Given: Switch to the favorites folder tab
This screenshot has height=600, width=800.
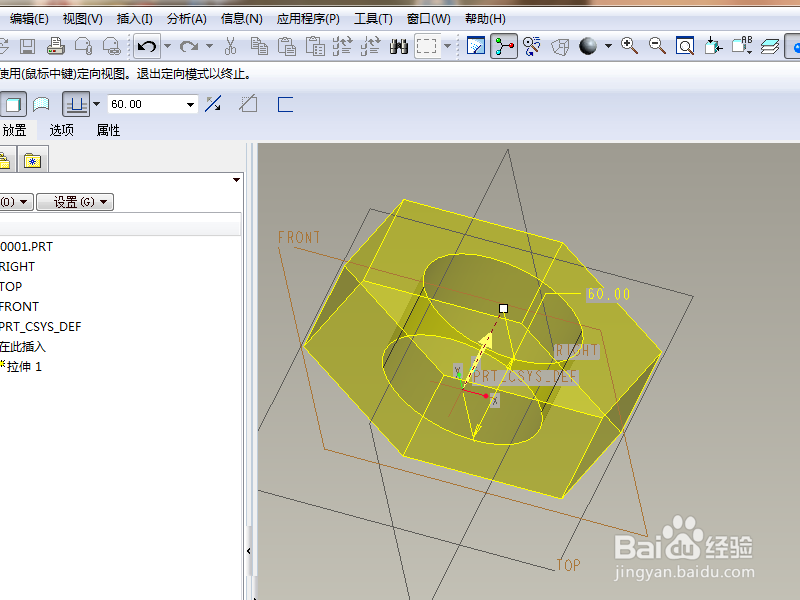Looking at the screenshot, I should click(x=33, y=161).
